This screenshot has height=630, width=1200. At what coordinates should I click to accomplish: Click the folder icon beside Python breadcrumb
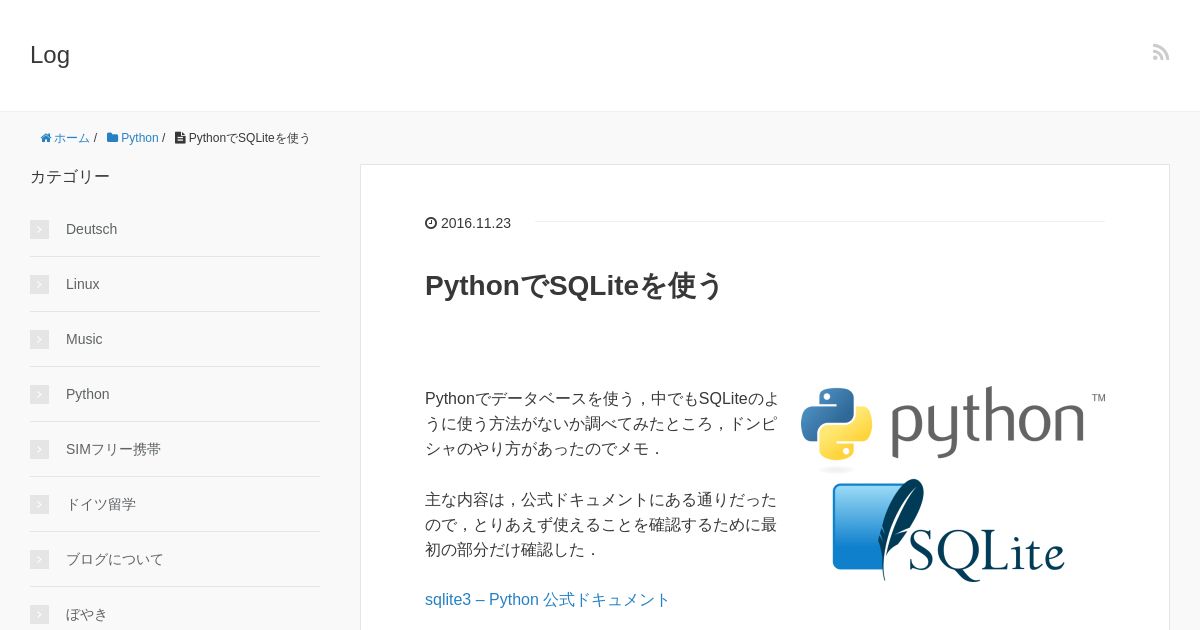tap(112, 138)
